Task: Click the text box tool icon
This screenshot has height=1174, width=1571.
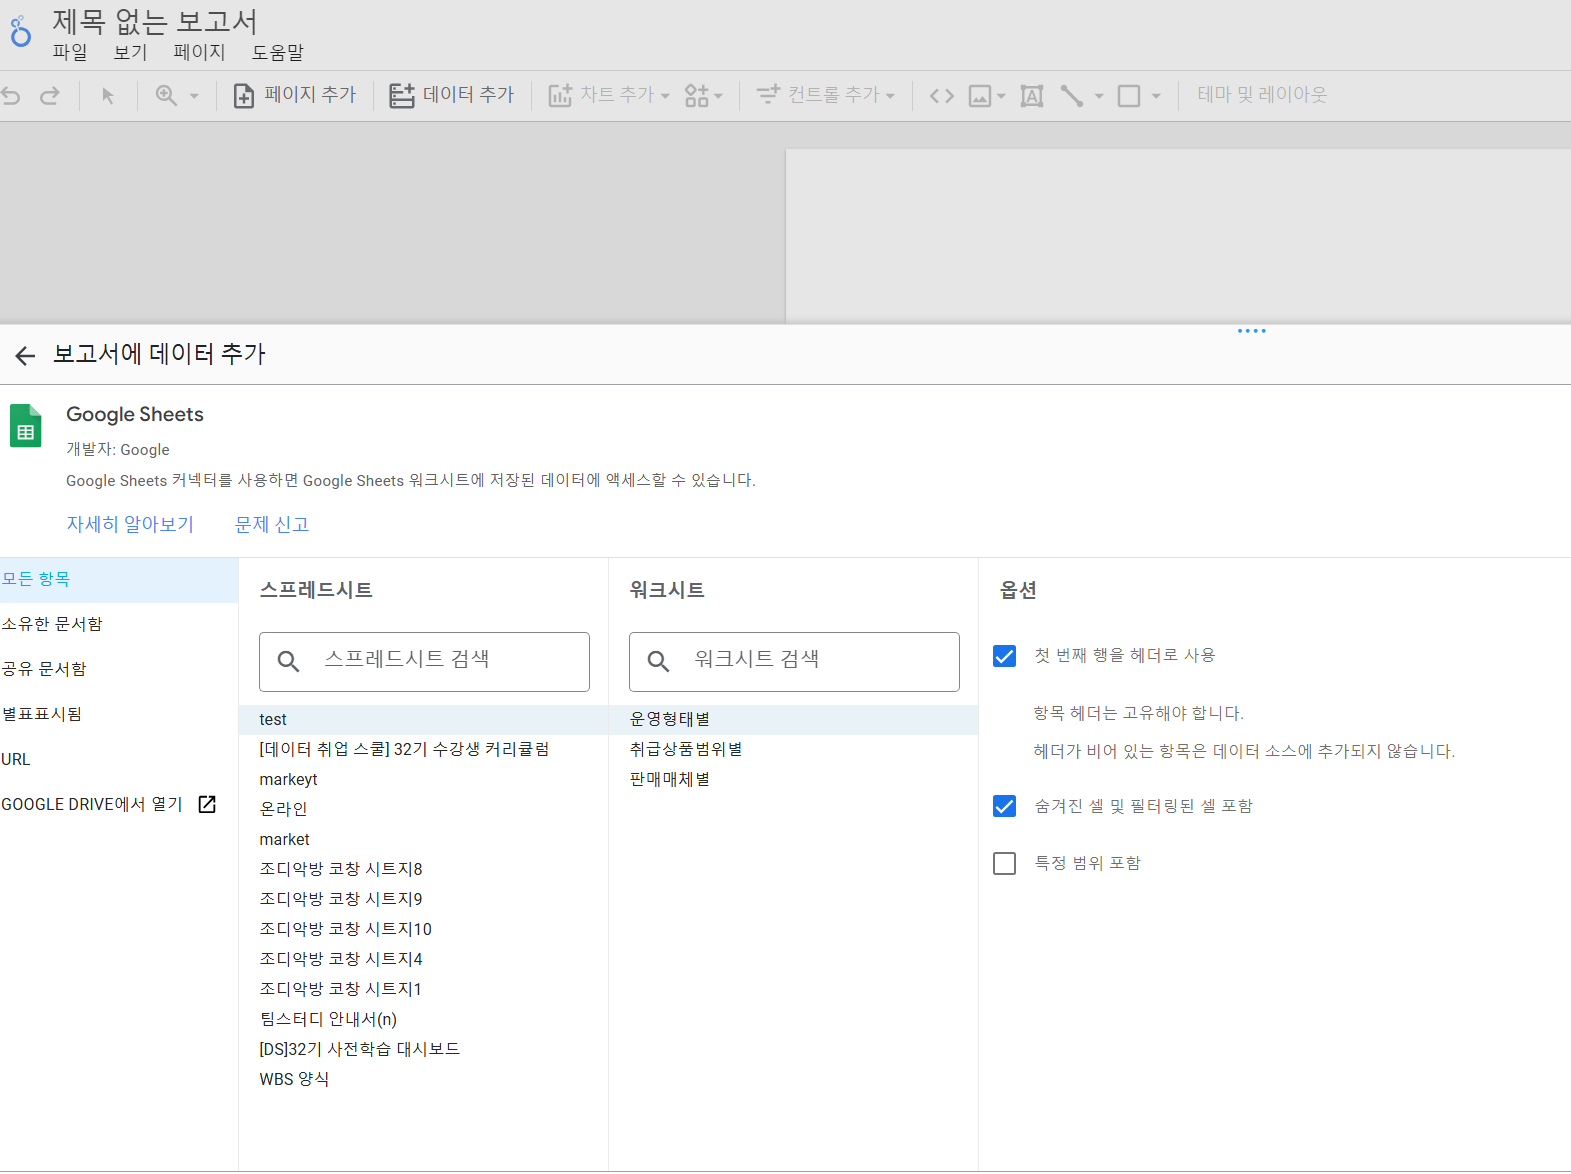Action: [x=1032, y=96]
